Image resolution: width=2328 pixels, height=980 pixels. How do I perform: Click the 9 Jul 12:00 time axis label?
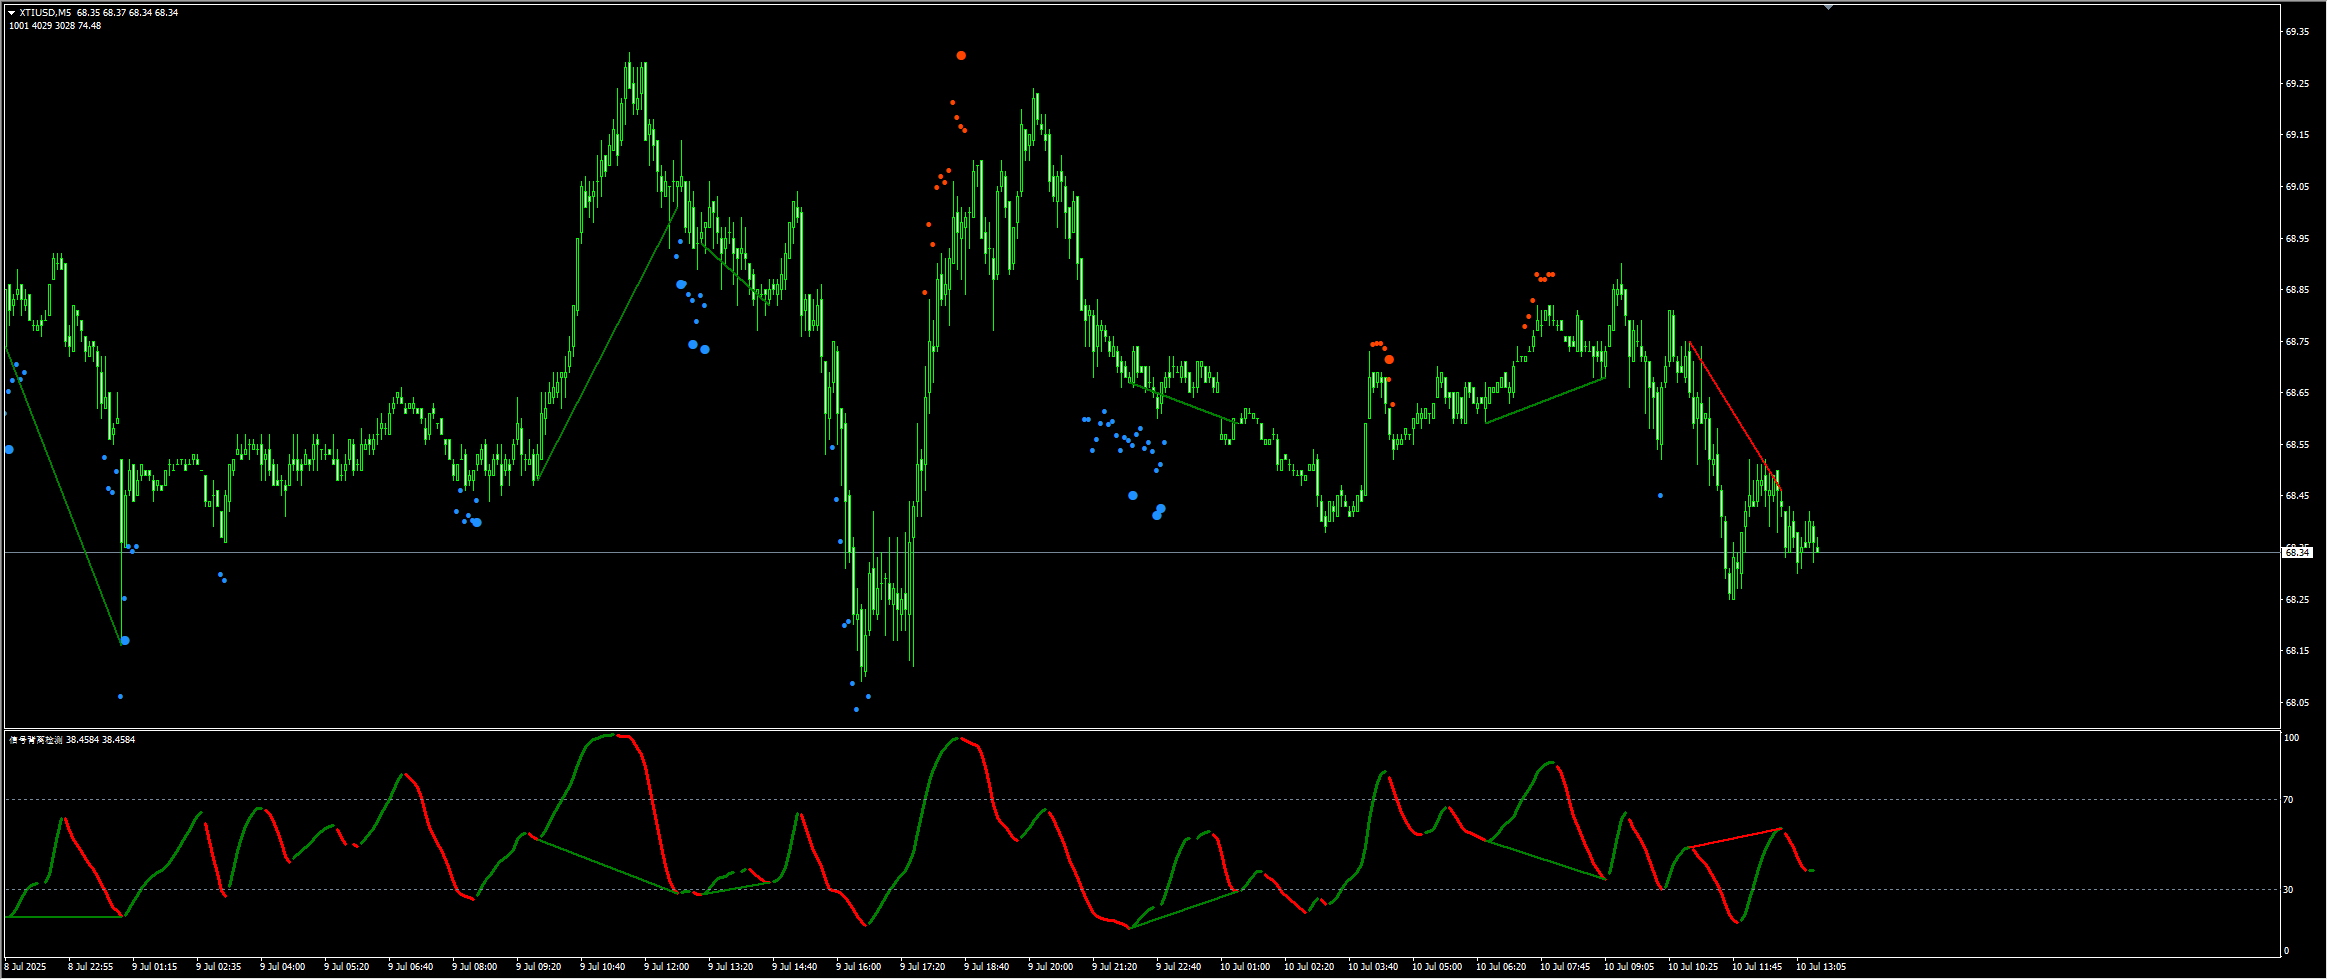[667, 967]
